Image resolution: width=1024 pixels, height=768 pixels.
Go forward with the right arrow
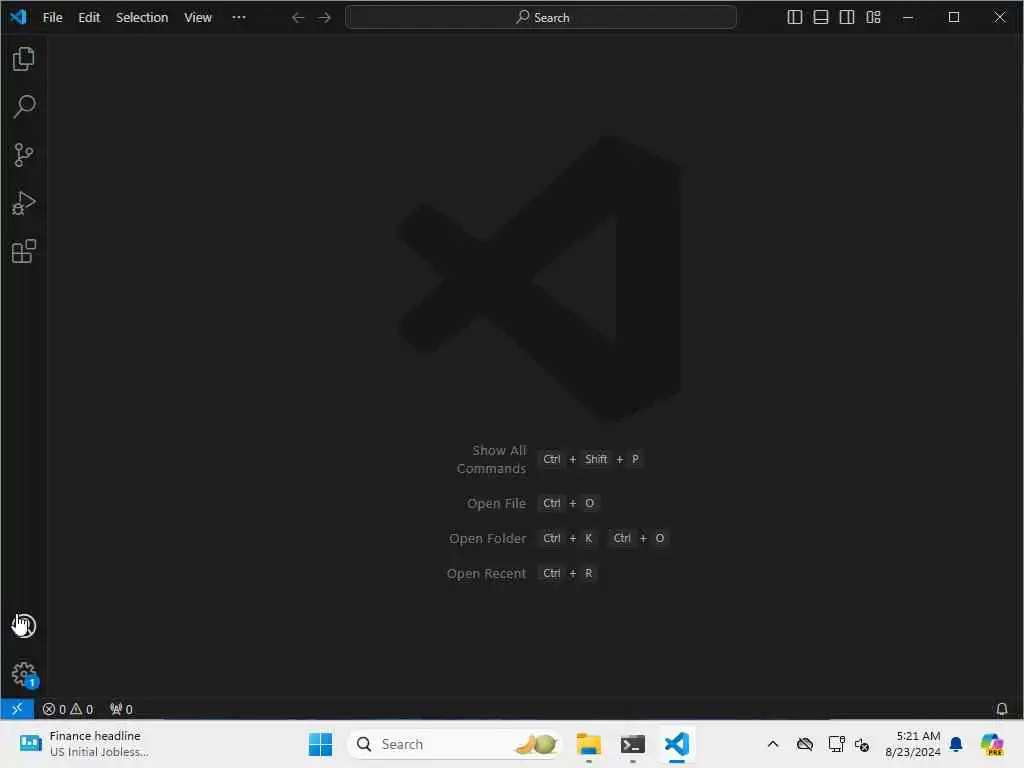[325, 18]
